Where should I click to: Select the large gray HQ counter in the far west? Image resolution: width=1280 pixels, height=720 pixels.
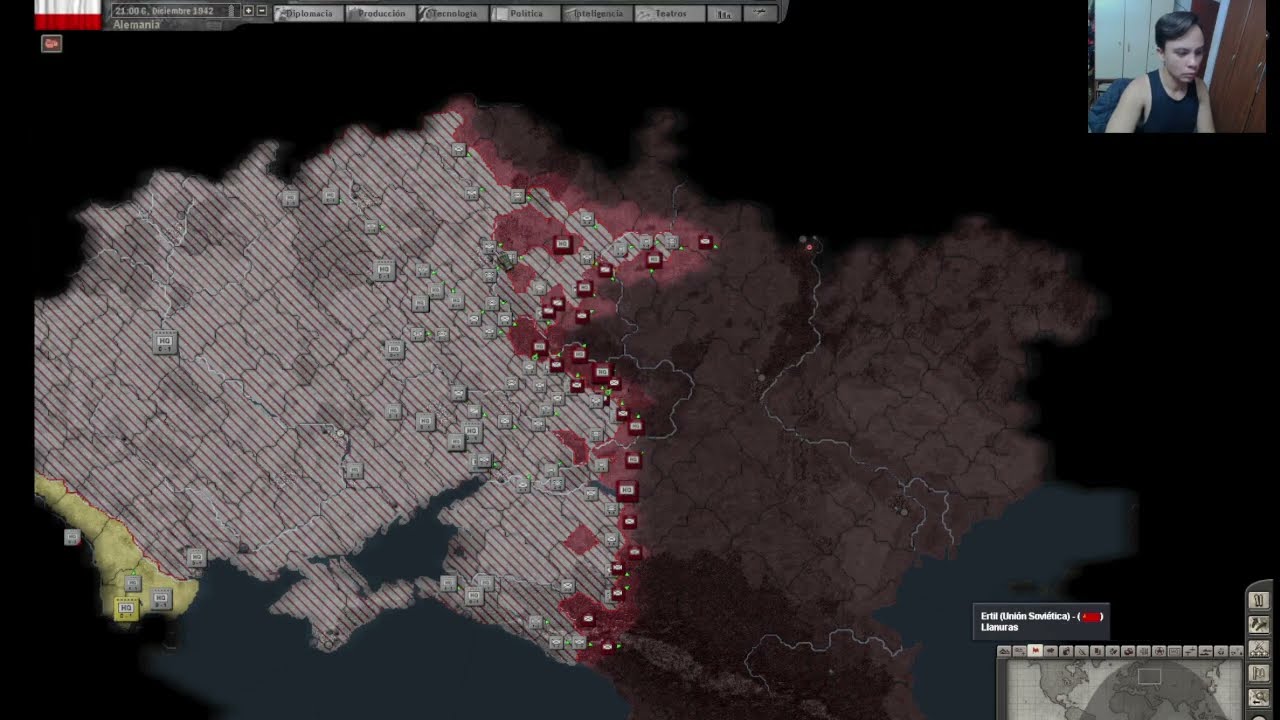165,342
